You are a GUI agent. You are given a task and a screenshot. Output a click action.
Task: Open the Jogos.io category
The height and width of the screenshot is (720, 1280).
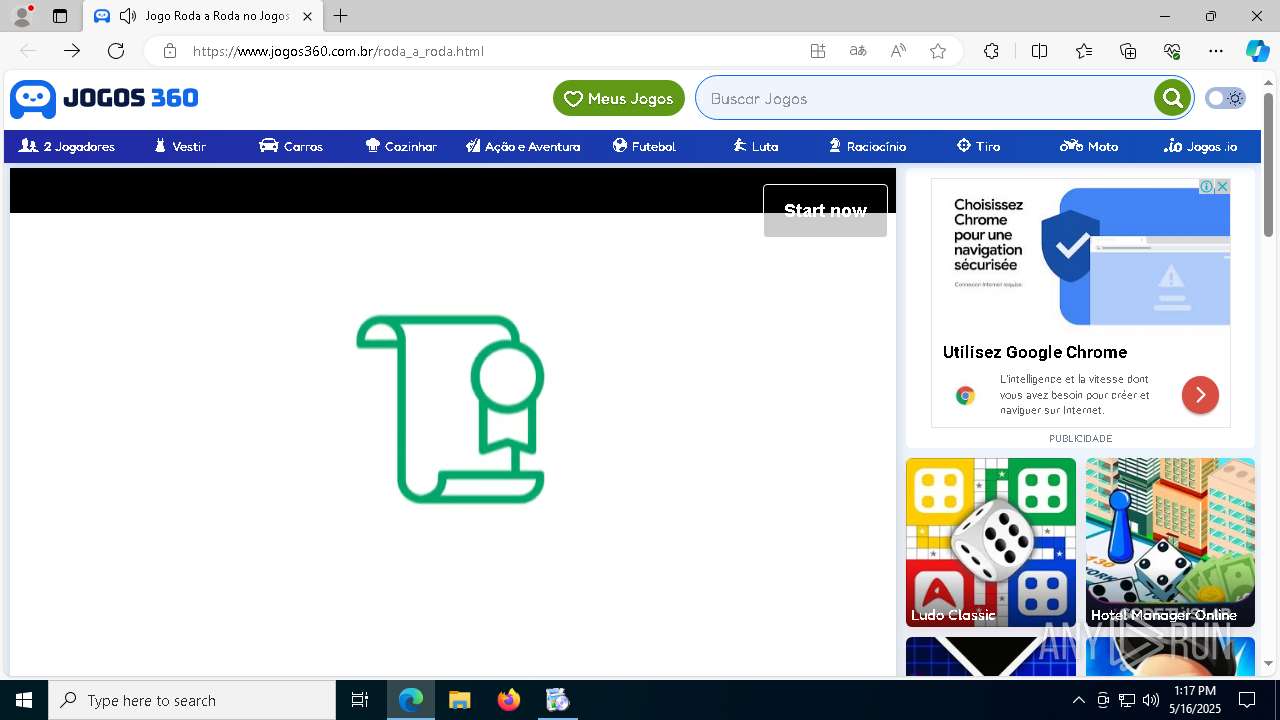[x=1200, y=146]
